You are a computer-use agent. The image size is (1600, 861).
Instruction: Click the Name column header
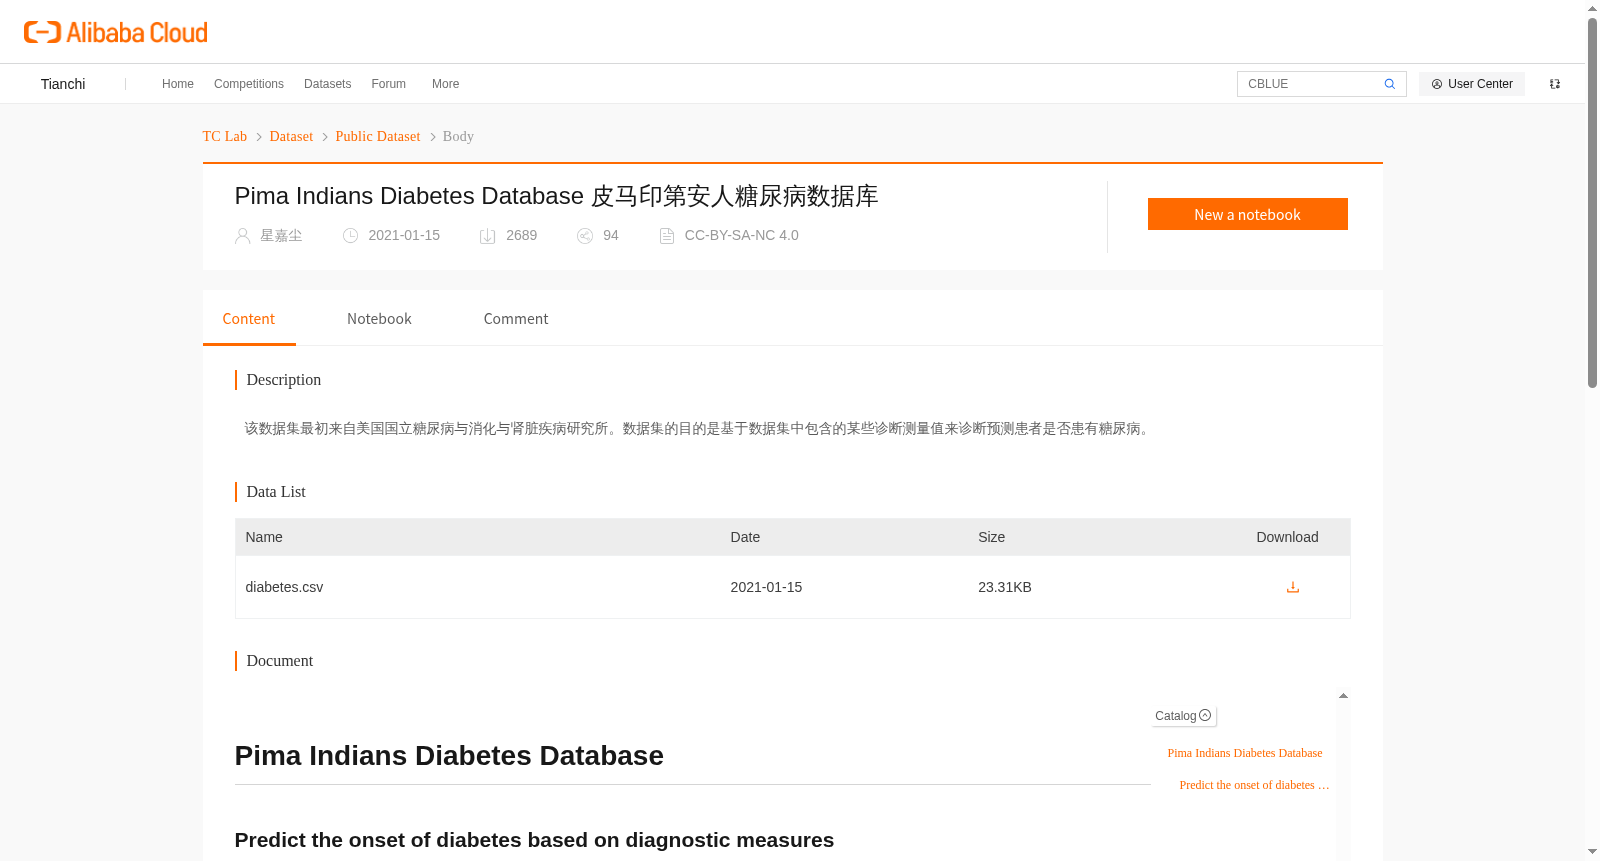click(x=264, y=537)
